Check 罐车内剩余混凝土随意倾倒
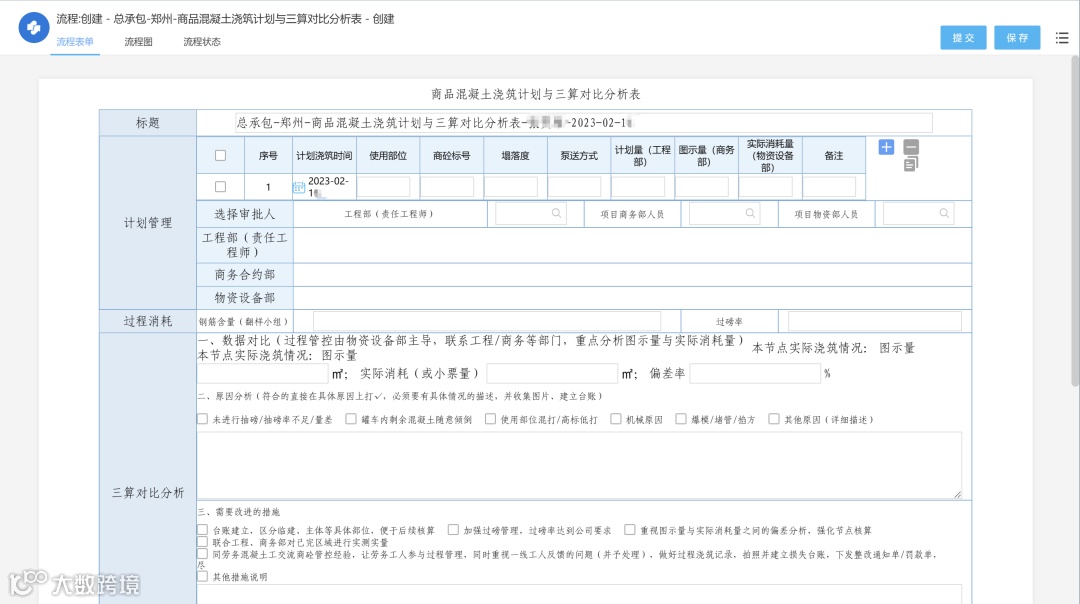Screen dimensions: 1080x604 point(351,419)
